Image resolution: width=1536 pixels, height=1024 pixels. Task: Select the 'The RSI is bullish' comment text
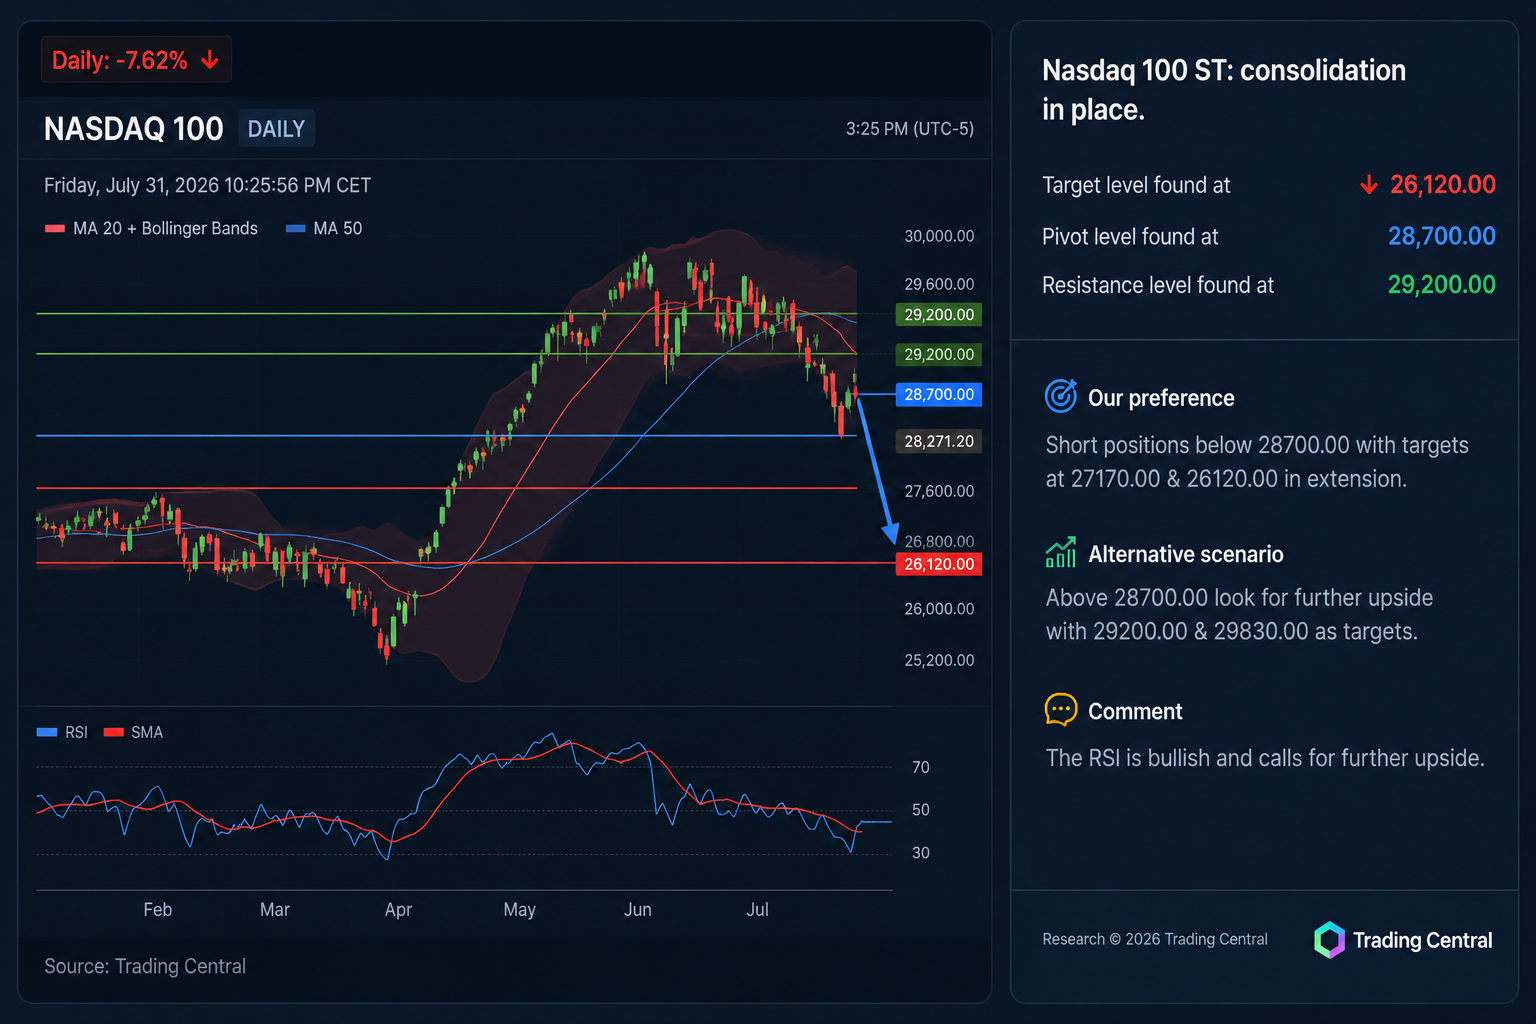[1265, 758]
